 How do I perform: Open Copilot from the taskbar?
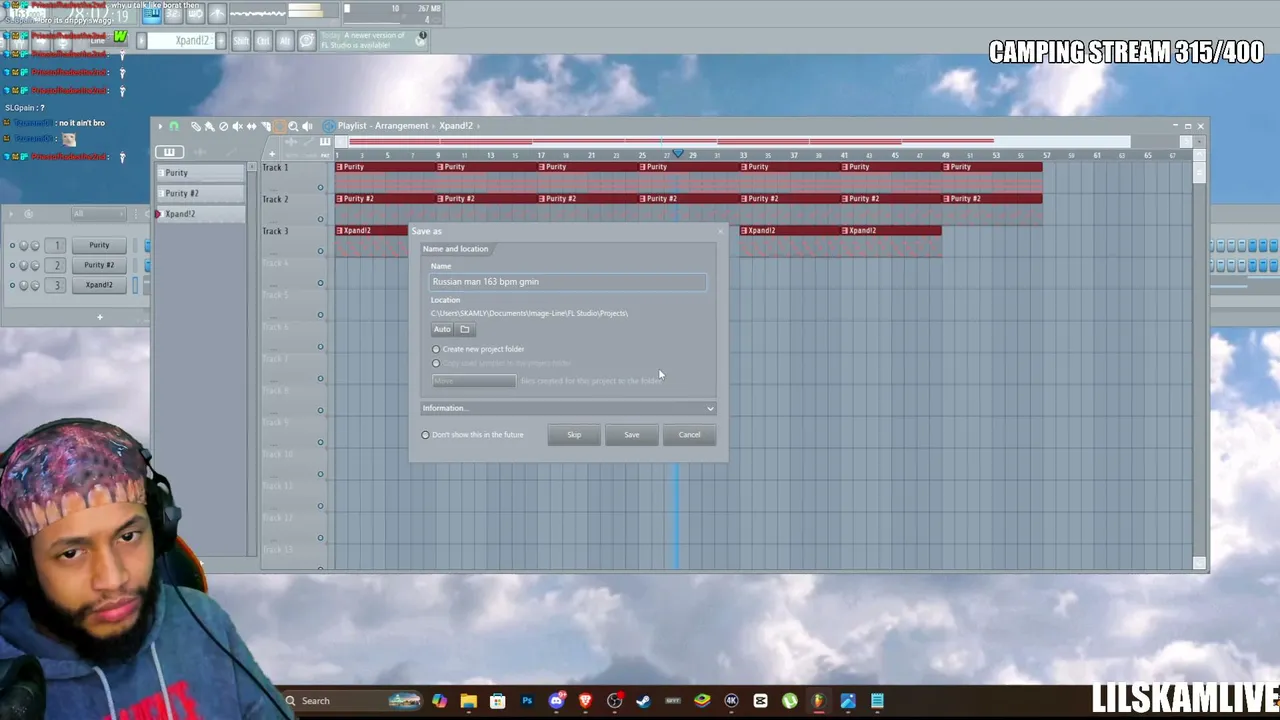pos(439,701)
